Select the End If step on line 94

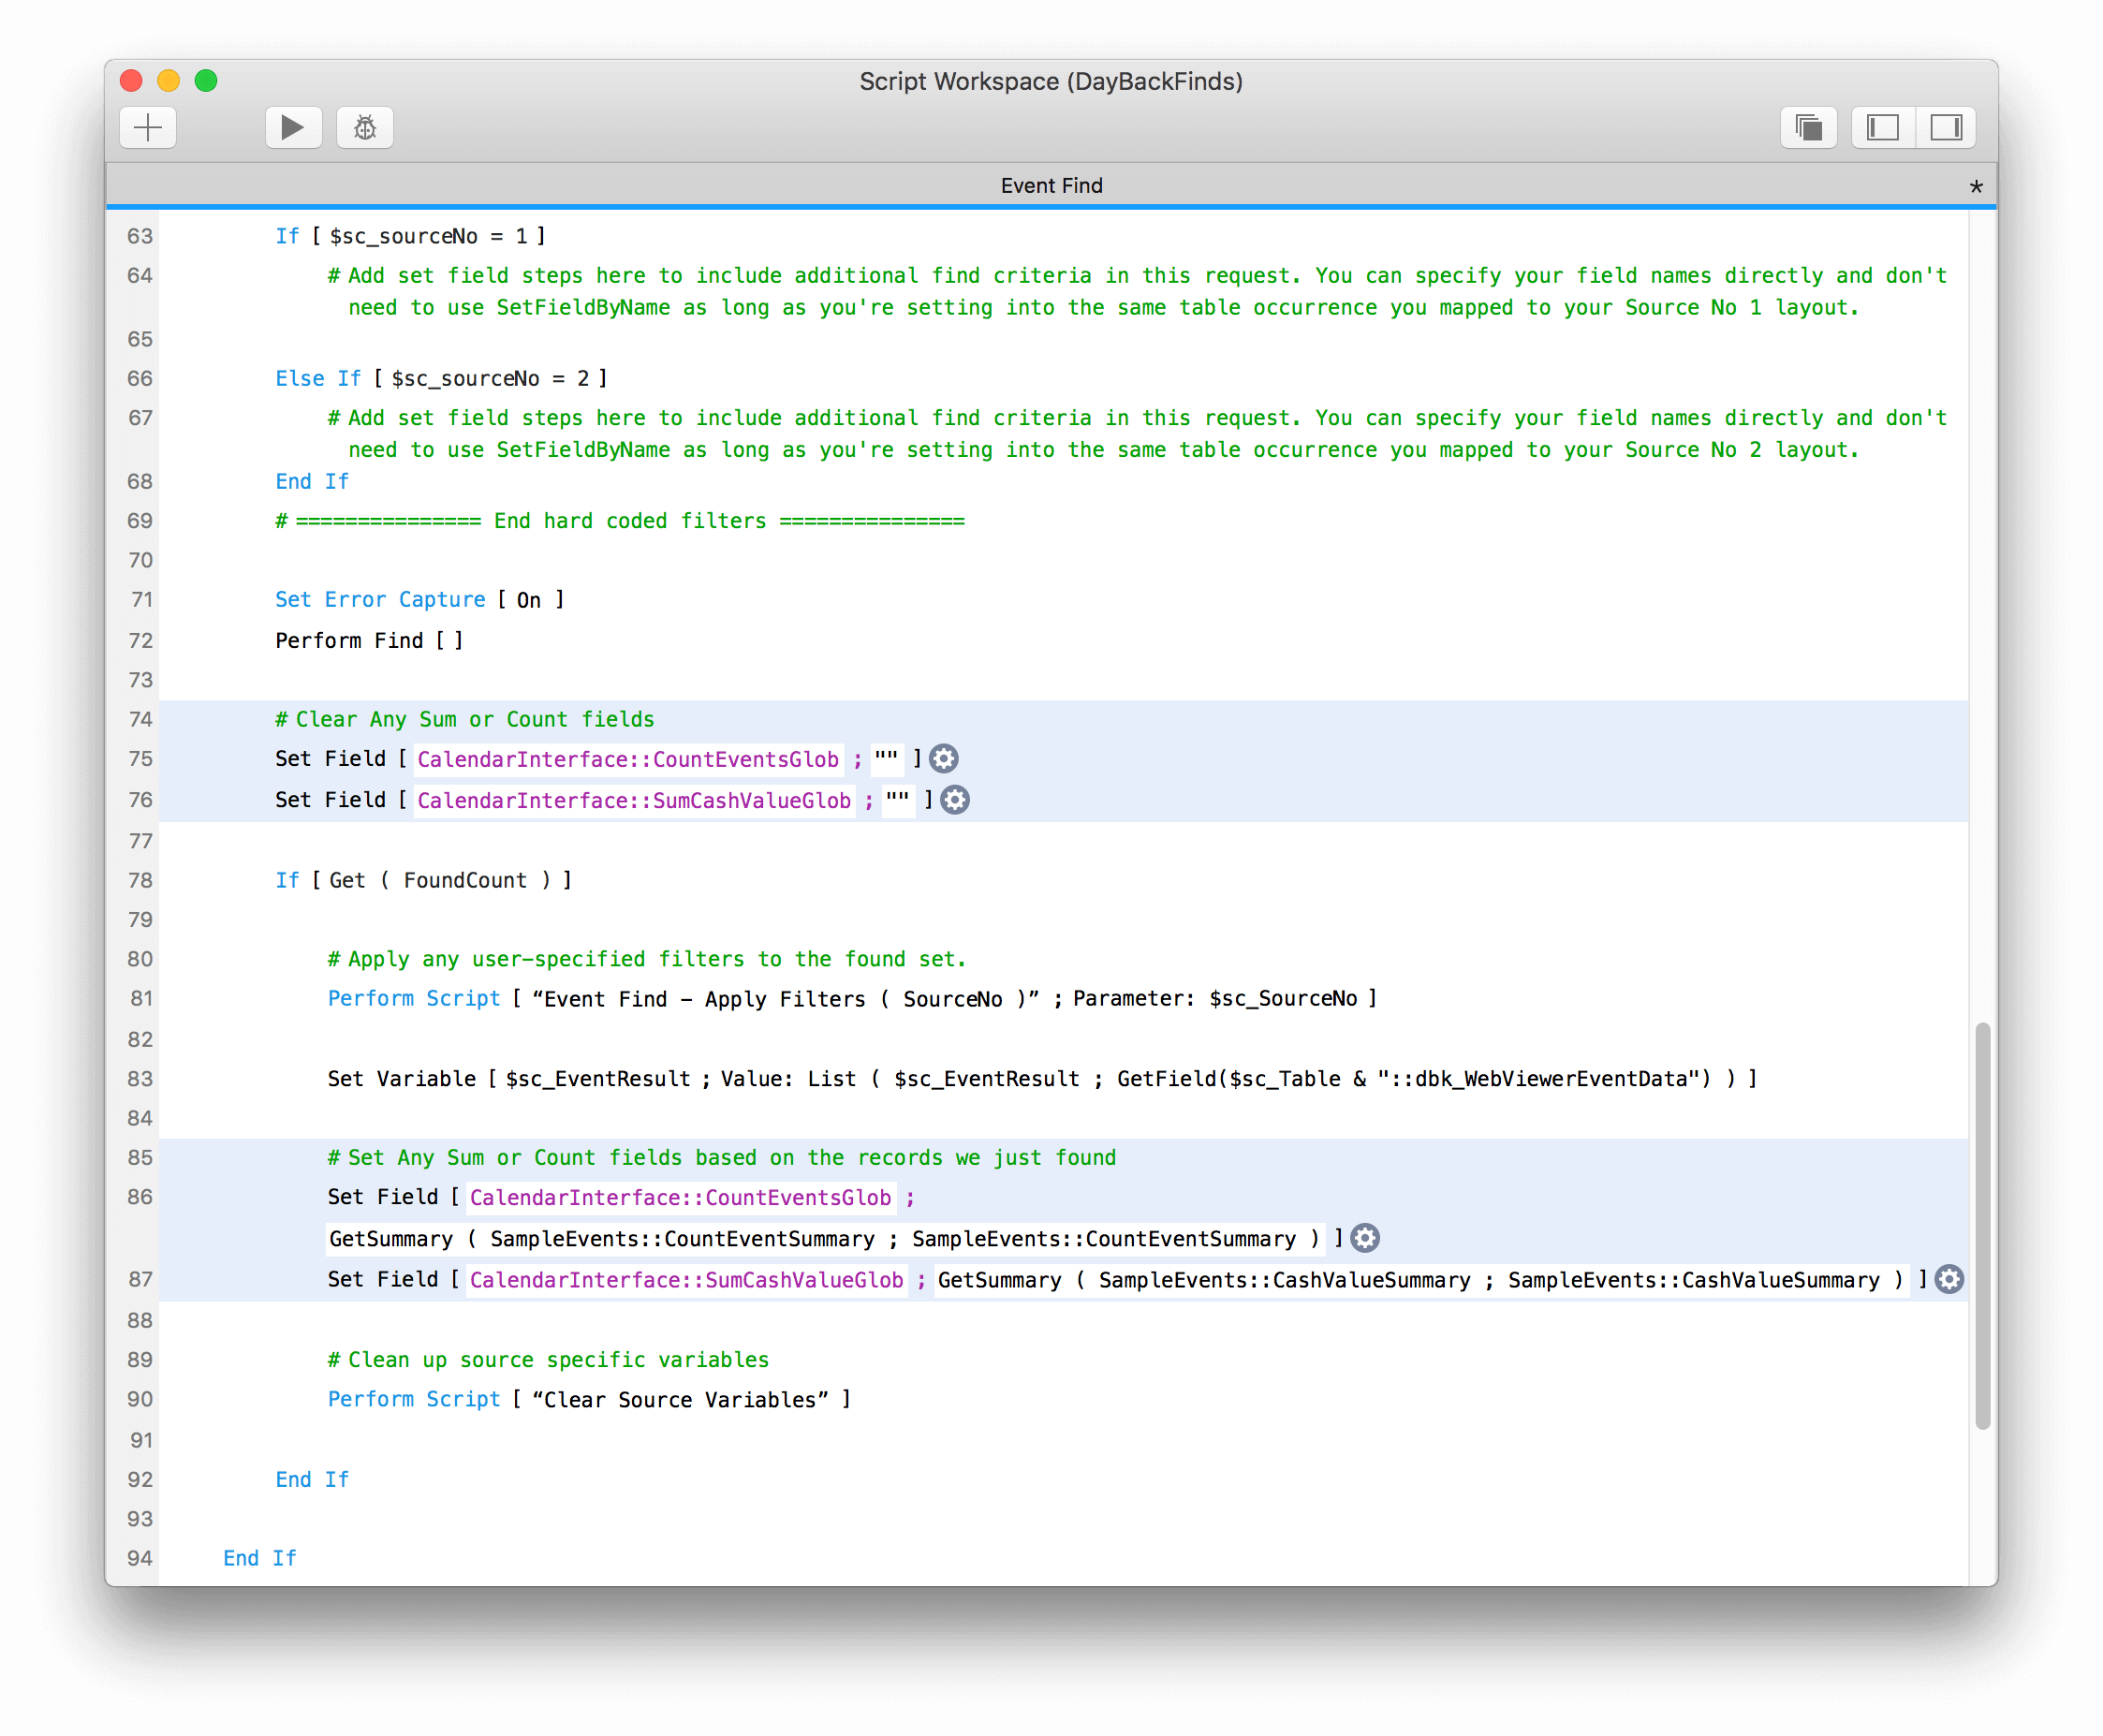pyautogui.click(x=259, y=1557)
